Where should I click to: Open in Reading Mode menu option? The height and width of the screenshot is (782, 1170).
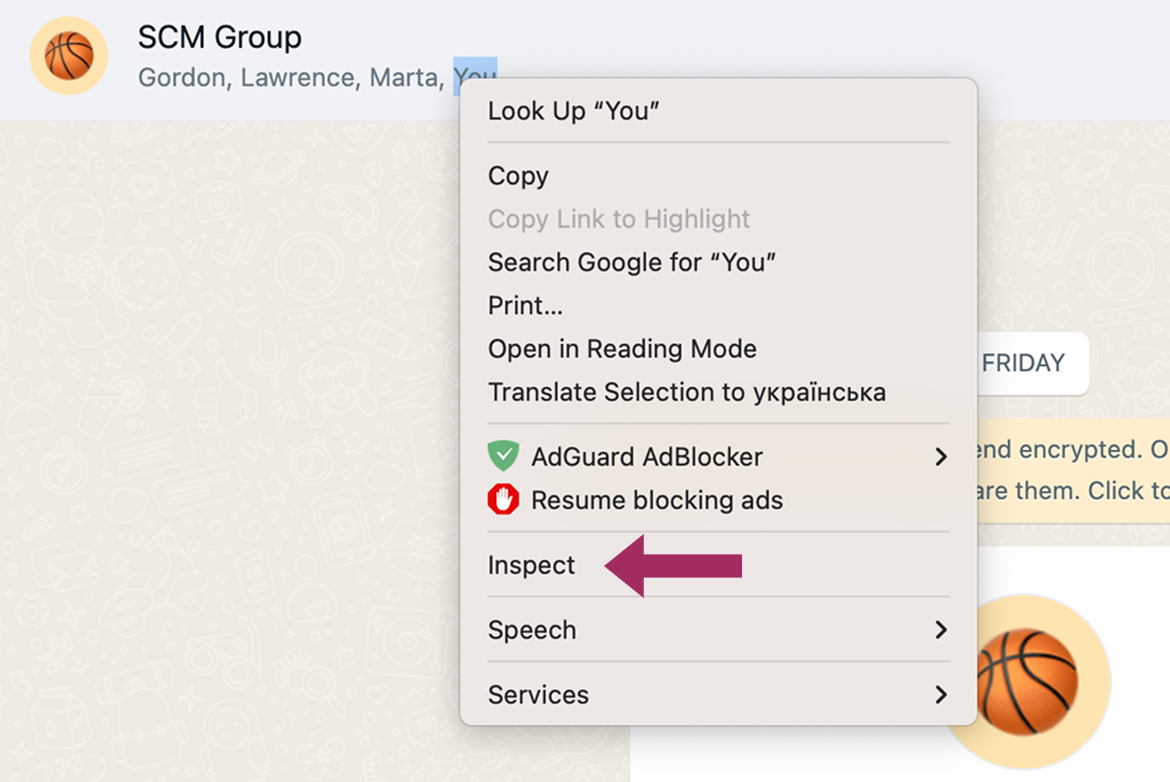click(621, 349)
